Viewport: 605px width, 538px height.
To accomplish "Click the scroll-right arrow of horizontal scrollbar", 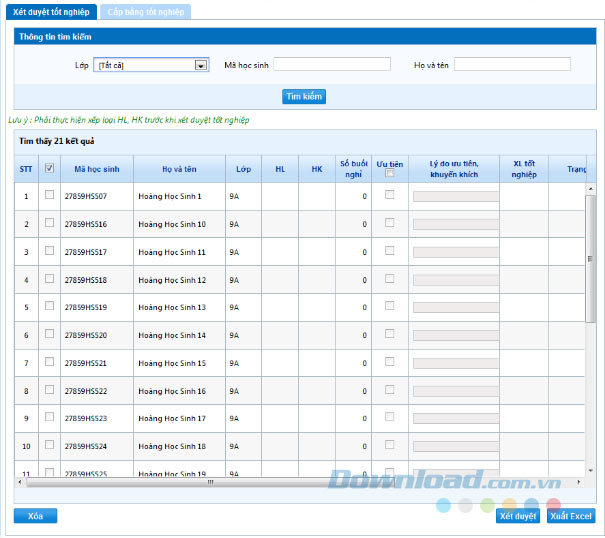I will [580, 482].
